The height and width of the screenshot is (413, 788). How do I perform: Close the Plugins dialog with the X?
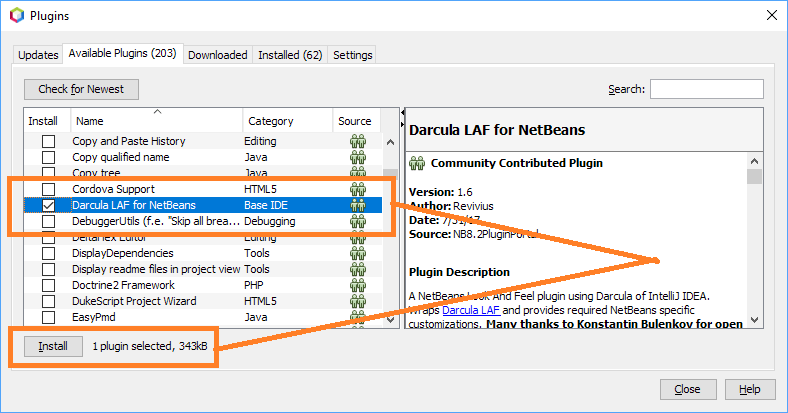pos(772,16)
